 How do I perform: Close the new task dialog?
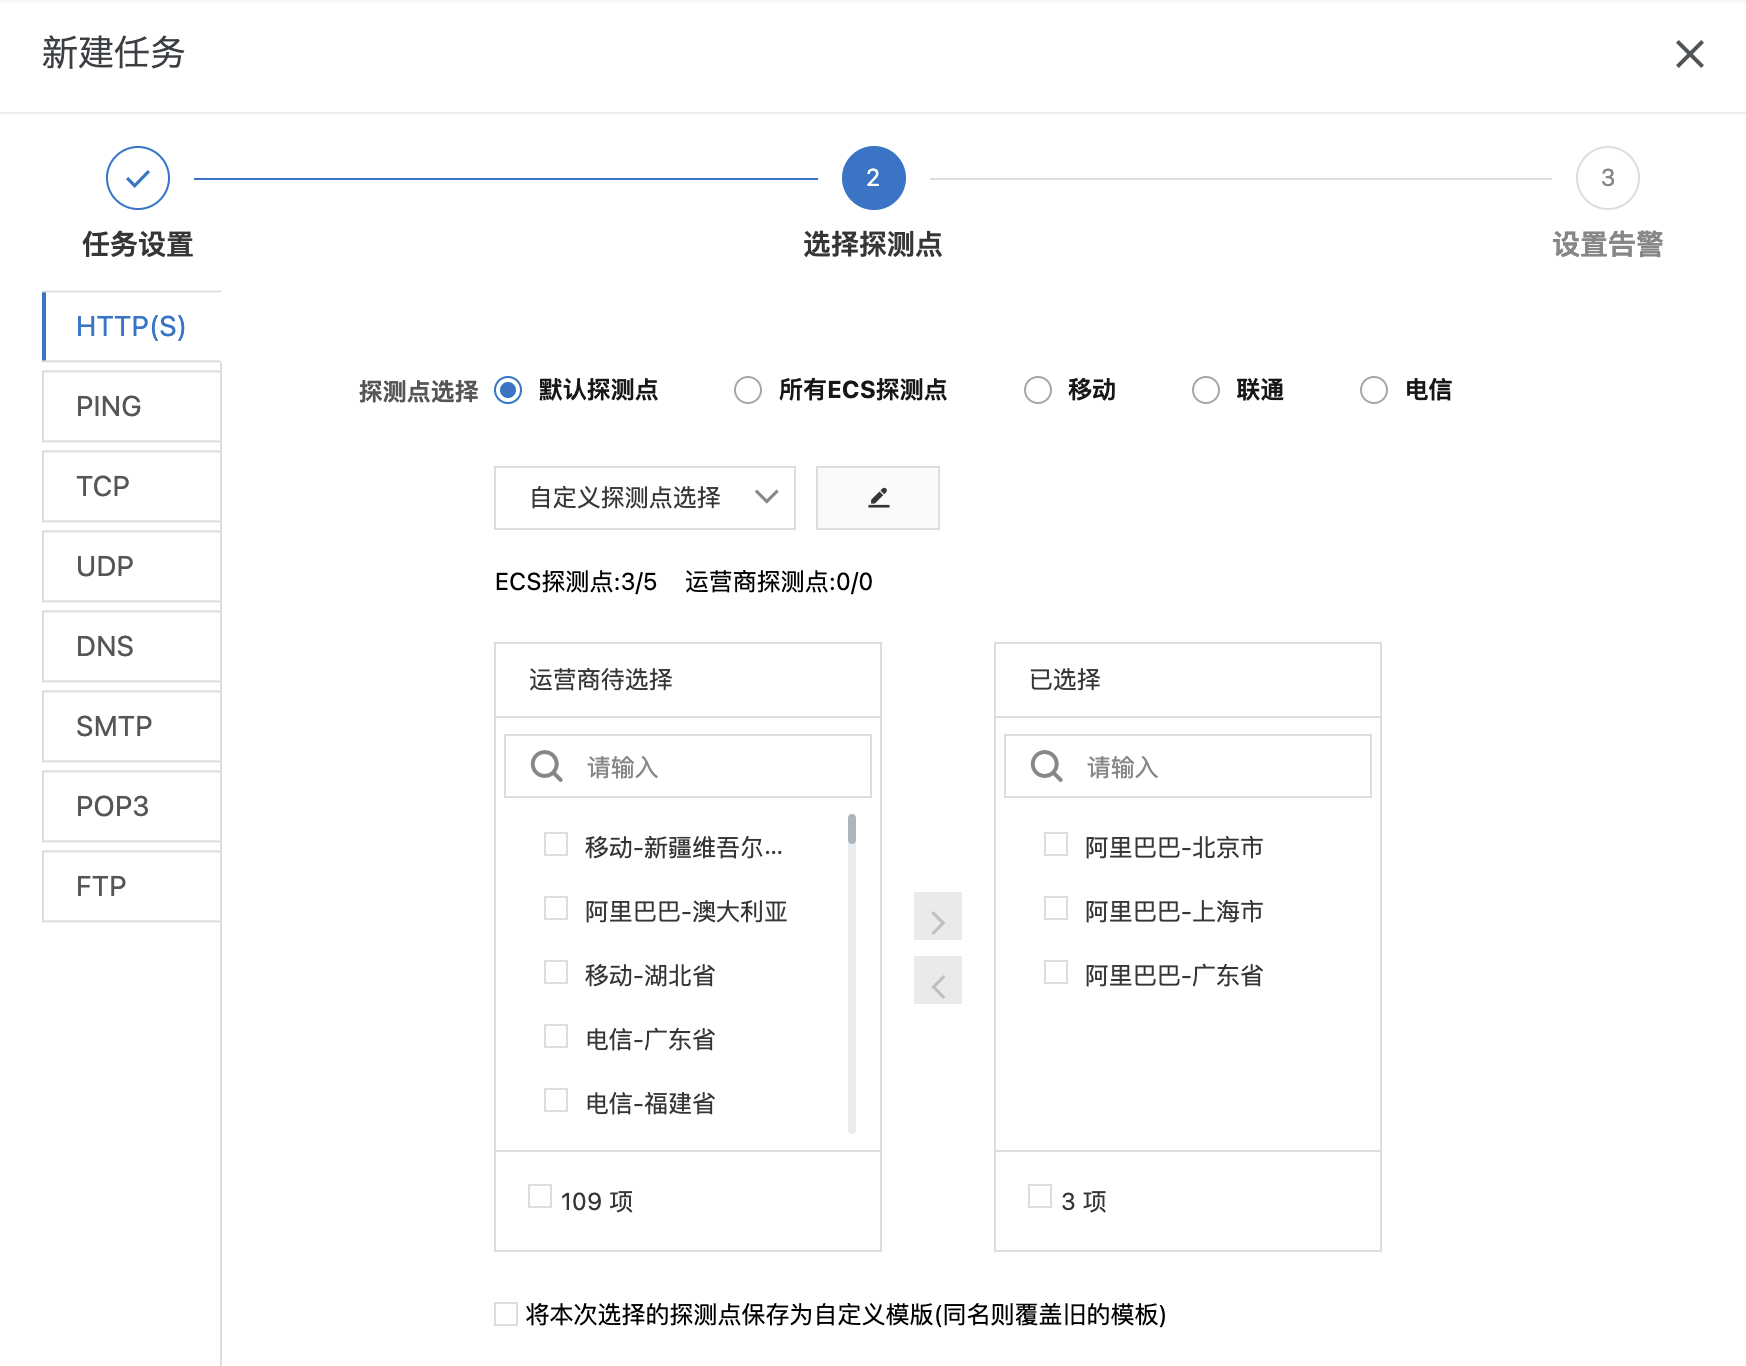(1689, 54)
